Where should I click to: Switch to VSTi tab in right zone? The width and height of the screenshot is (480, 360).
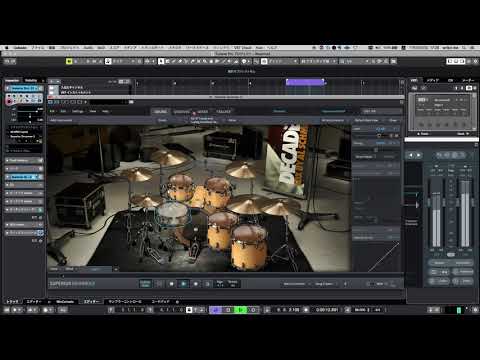tap(414, 80)
